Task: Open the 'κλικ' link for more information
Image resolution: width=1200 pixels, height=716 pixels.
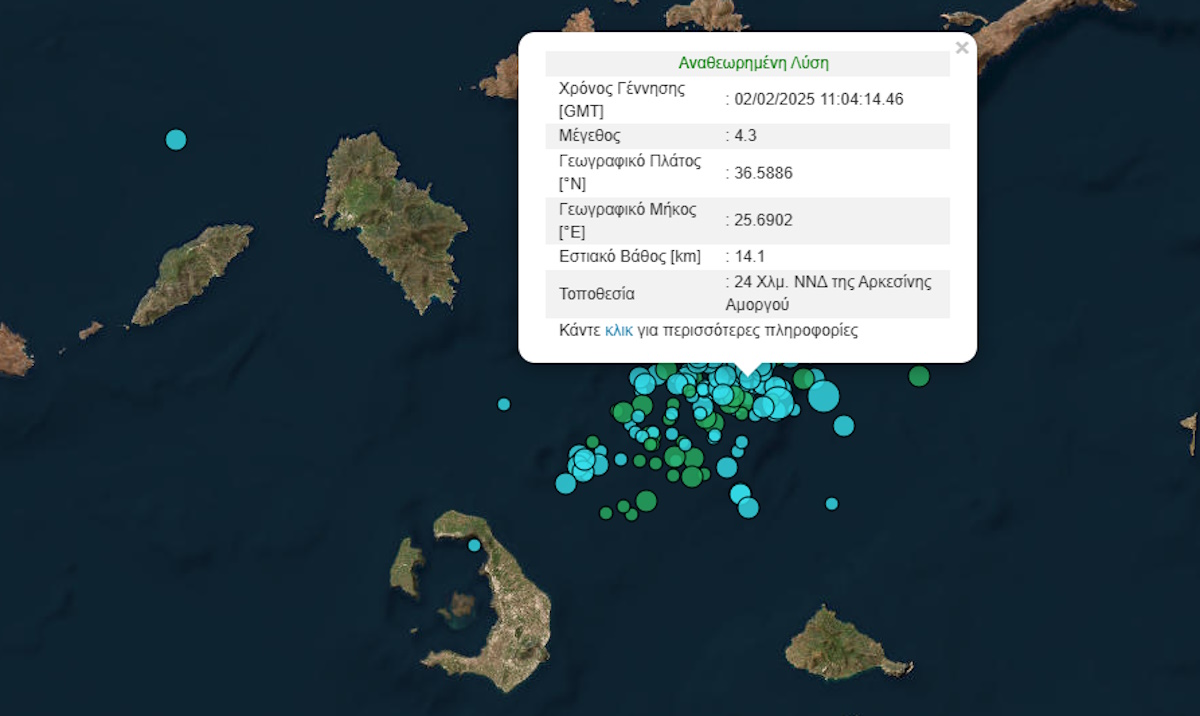Action: tap(618, 330)
